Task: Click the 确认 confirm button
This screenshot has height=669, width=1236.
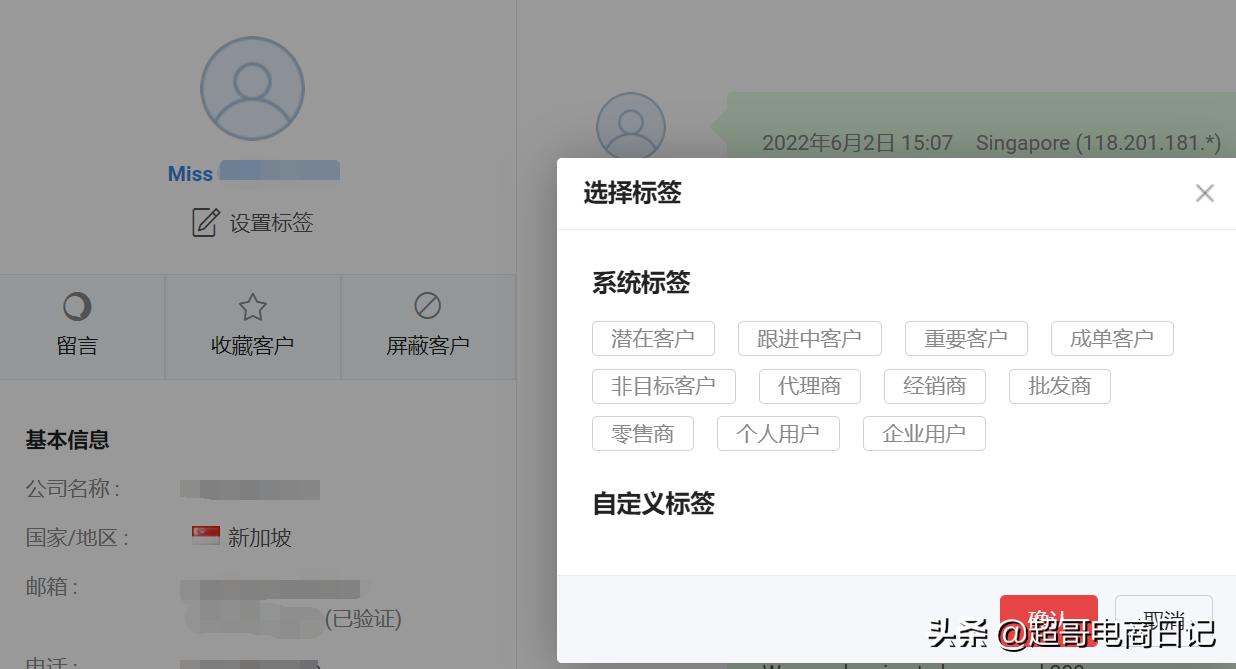Action: [x=1048, y=620]
